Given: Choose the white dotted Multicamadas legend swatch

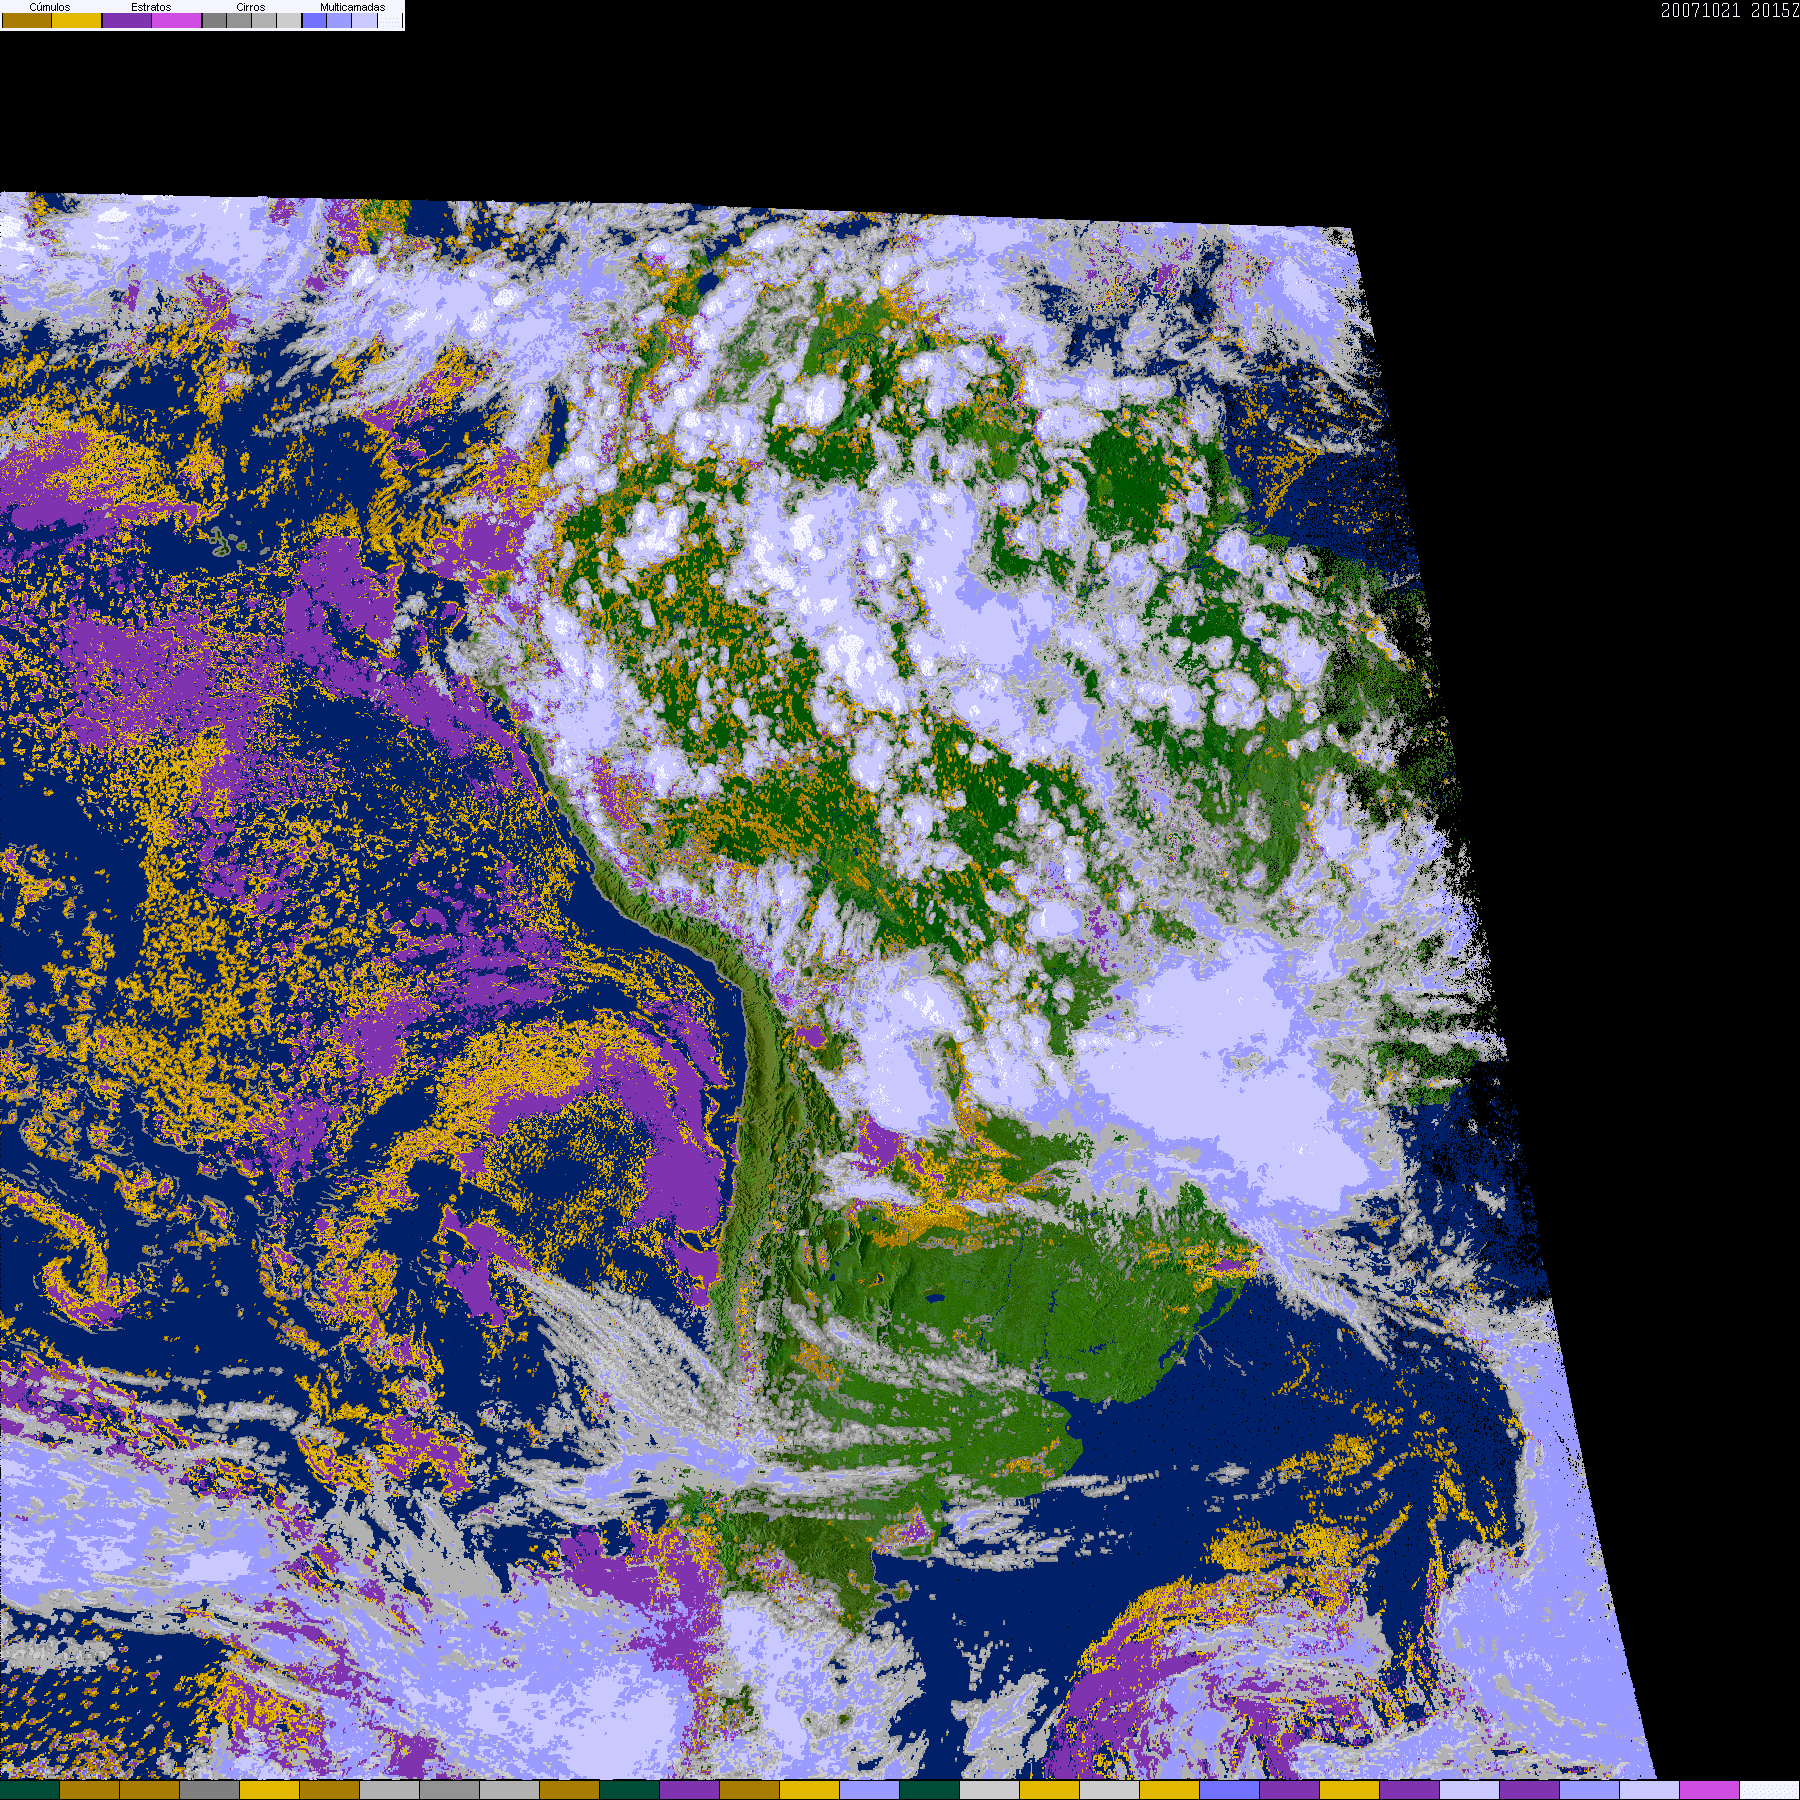Looking at the screenshot, I should [x=390, y=20].
